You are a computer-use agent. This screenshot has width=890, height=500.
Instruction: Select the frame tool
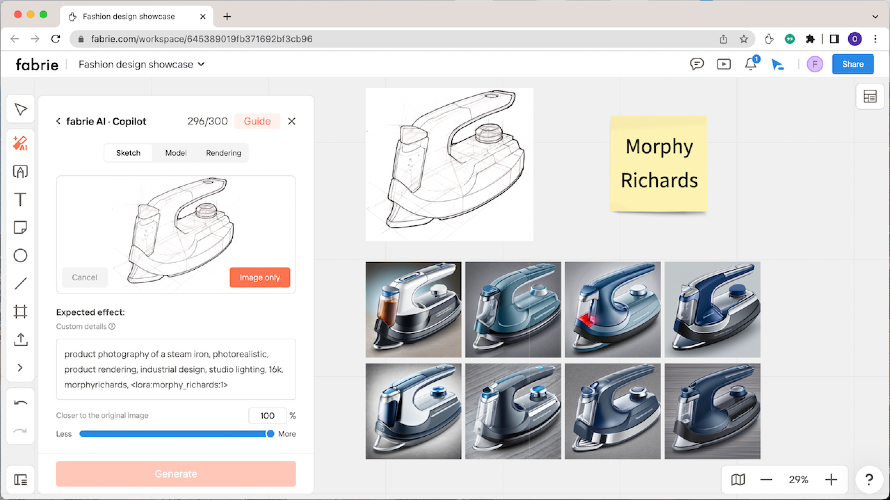20,311
